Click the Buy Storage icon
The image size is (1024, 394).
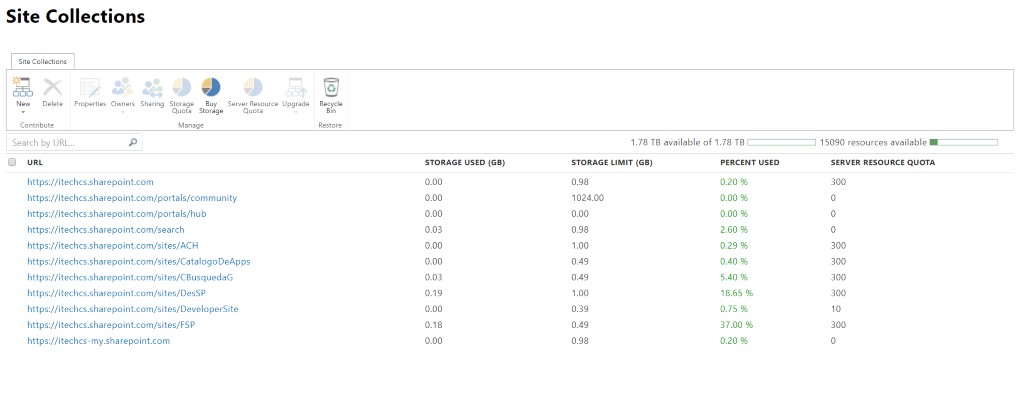pyautogui.click(x=211, y=88)
